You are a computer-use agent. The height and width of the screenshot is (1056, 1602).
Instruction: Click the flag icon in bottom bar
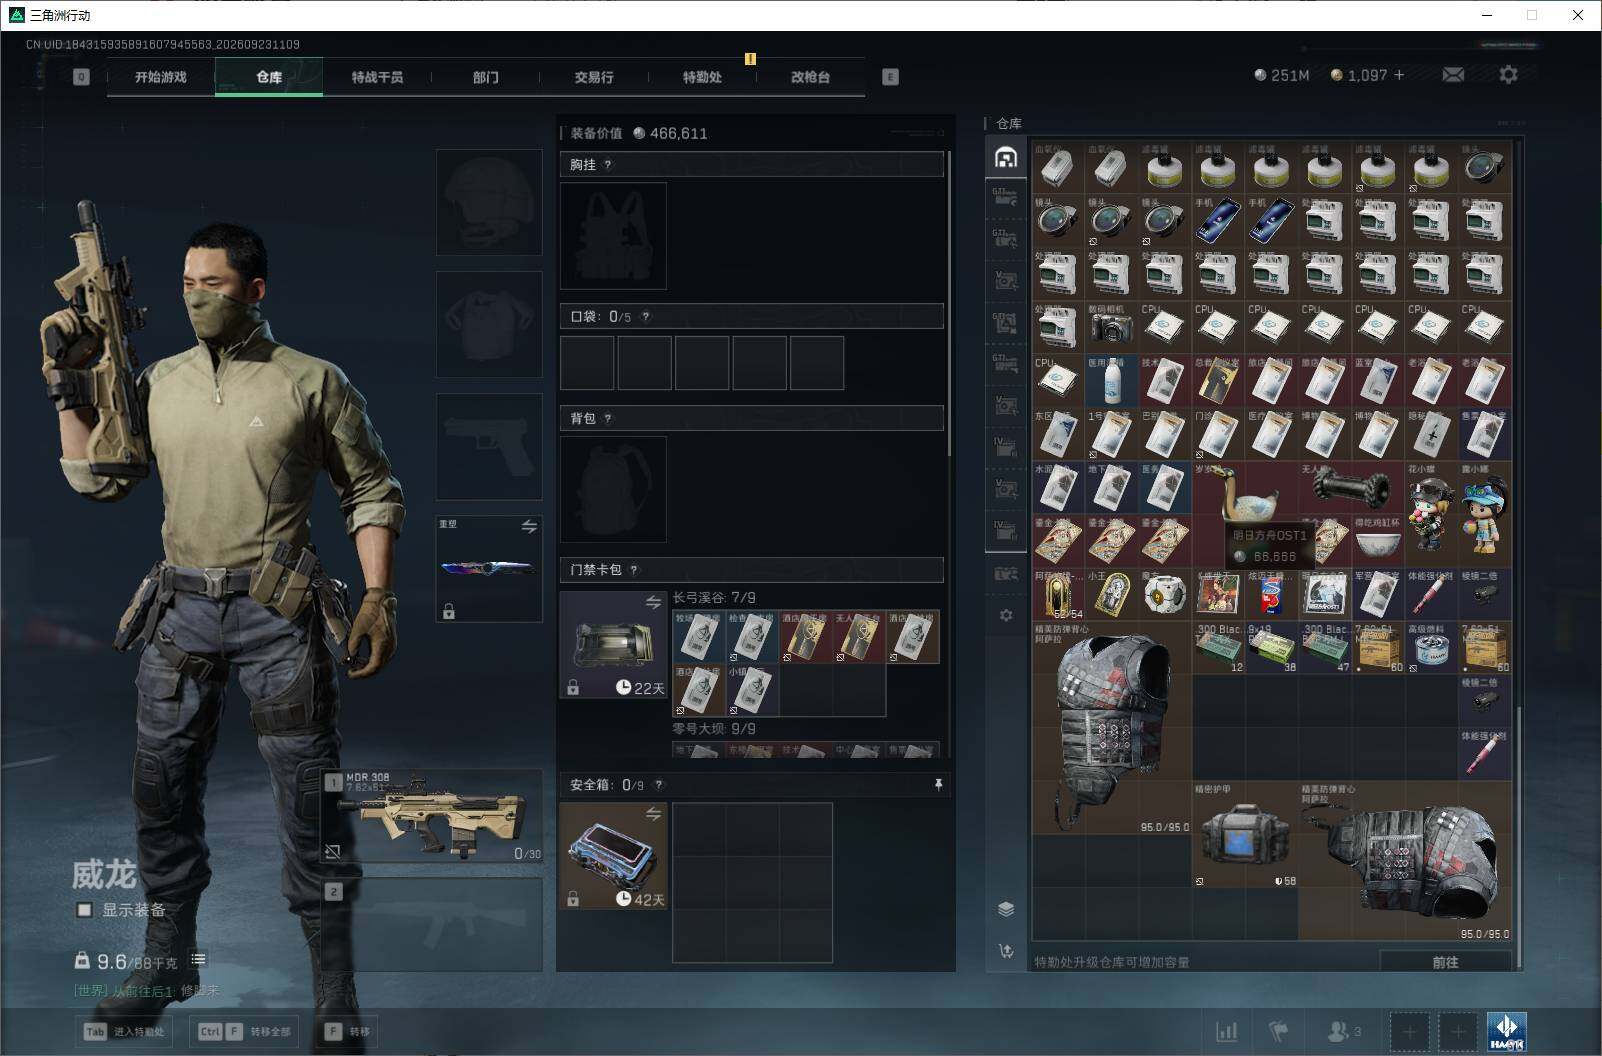coord(1279,1031)
